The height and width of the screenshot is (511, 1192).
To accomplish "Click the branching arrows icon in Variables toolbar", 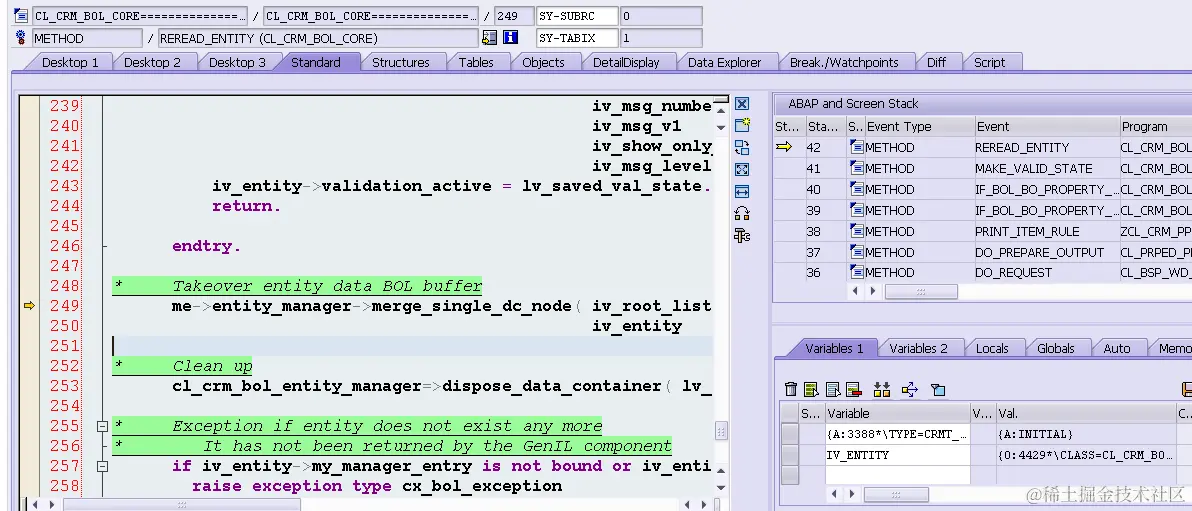I will [x=910, y=389].
